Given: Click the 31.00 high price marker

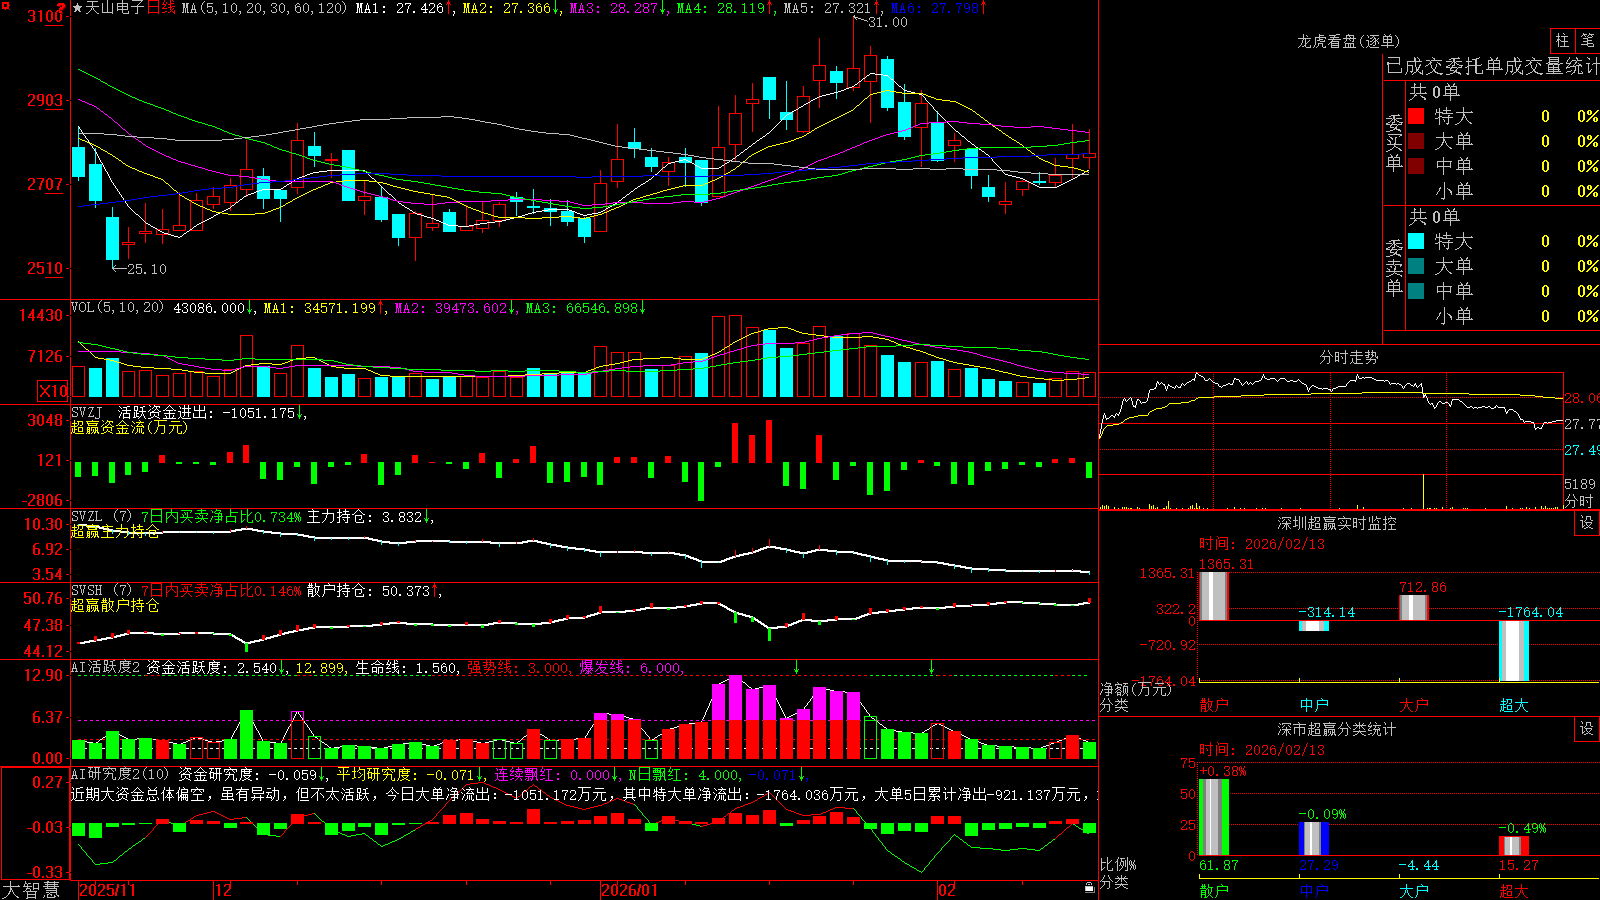Looking at the screenshot, I should pos(887,22).
